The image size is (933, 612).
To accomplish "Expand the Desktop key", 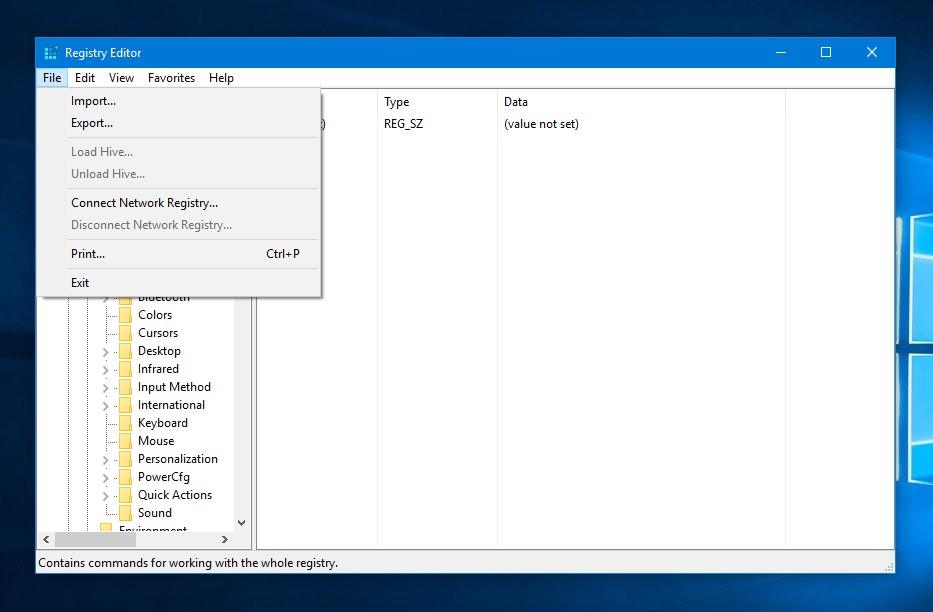I will click(105, 352).
